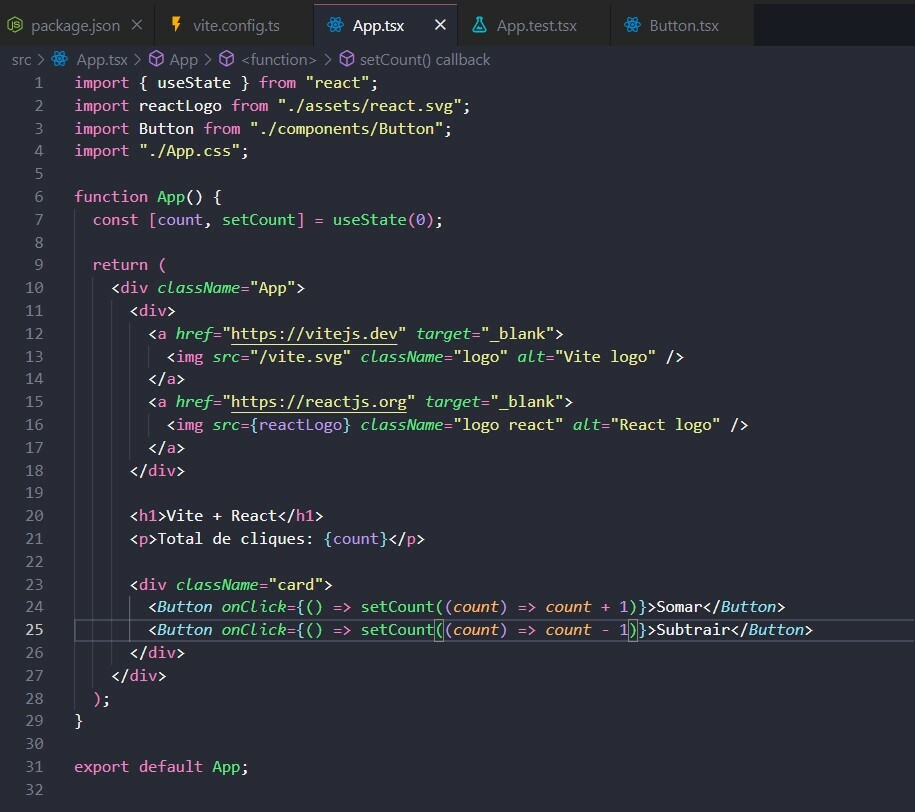Follow the https://reactjs.org link

(x=319, y=402)
